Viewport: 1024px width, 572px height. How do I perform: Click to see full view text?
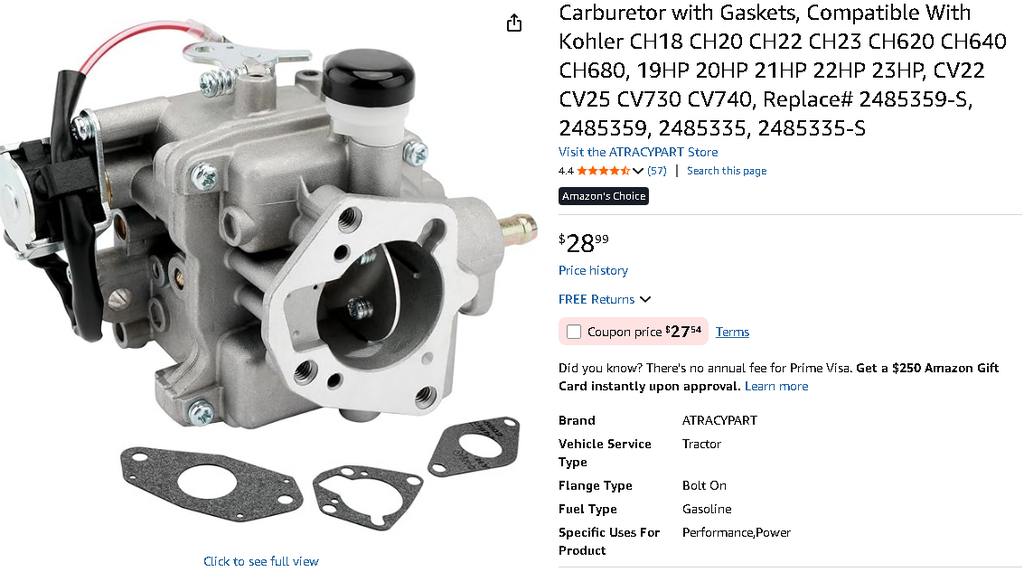click(x=261, y=561)
